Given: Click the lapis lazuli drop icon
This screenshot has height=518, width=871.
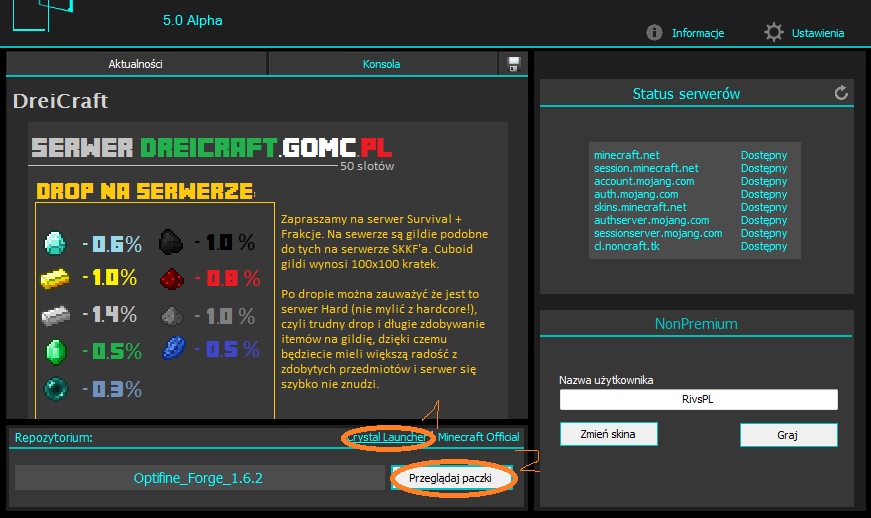Looking at the screenshot, I should click(x=173, y=349).
